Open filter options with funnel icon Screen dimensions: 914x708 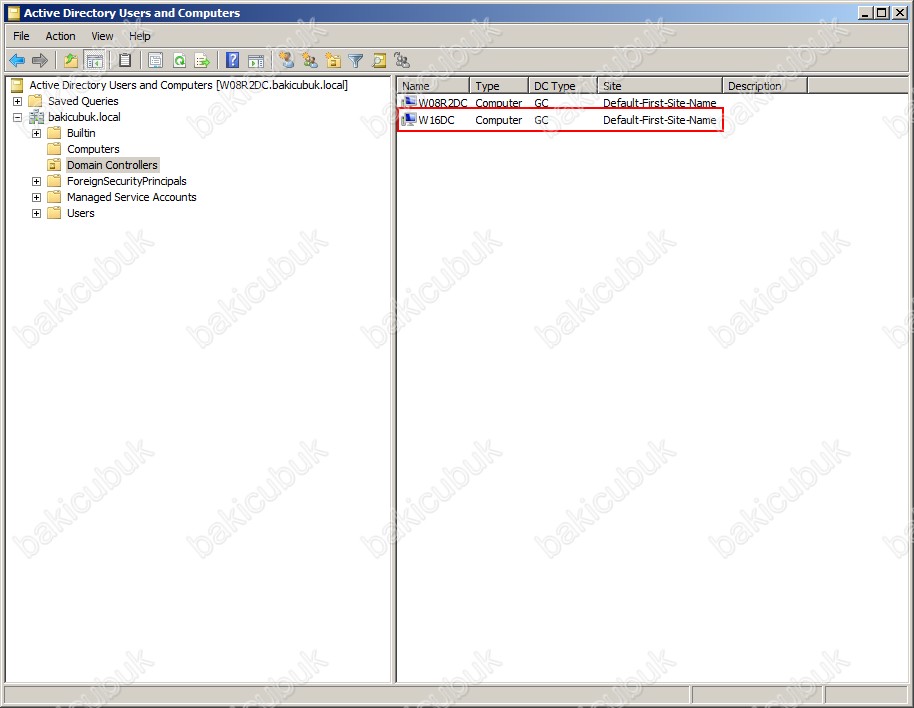click(356, 60)
